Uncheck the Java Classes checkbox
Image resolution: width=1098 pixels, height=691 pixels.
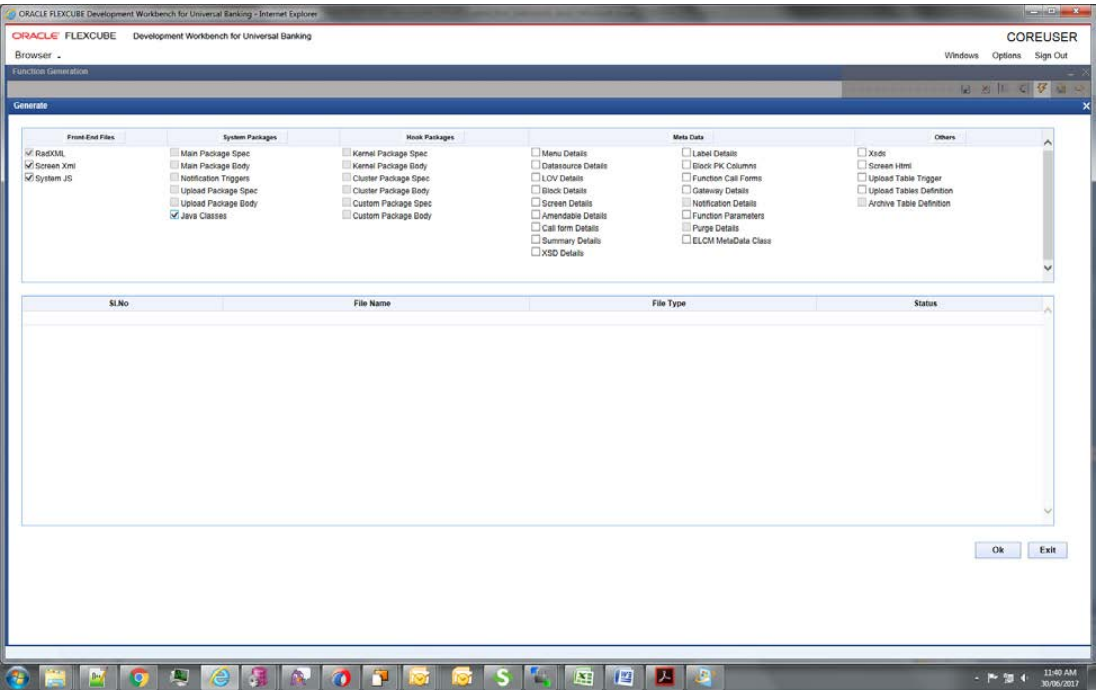(174, 215)
